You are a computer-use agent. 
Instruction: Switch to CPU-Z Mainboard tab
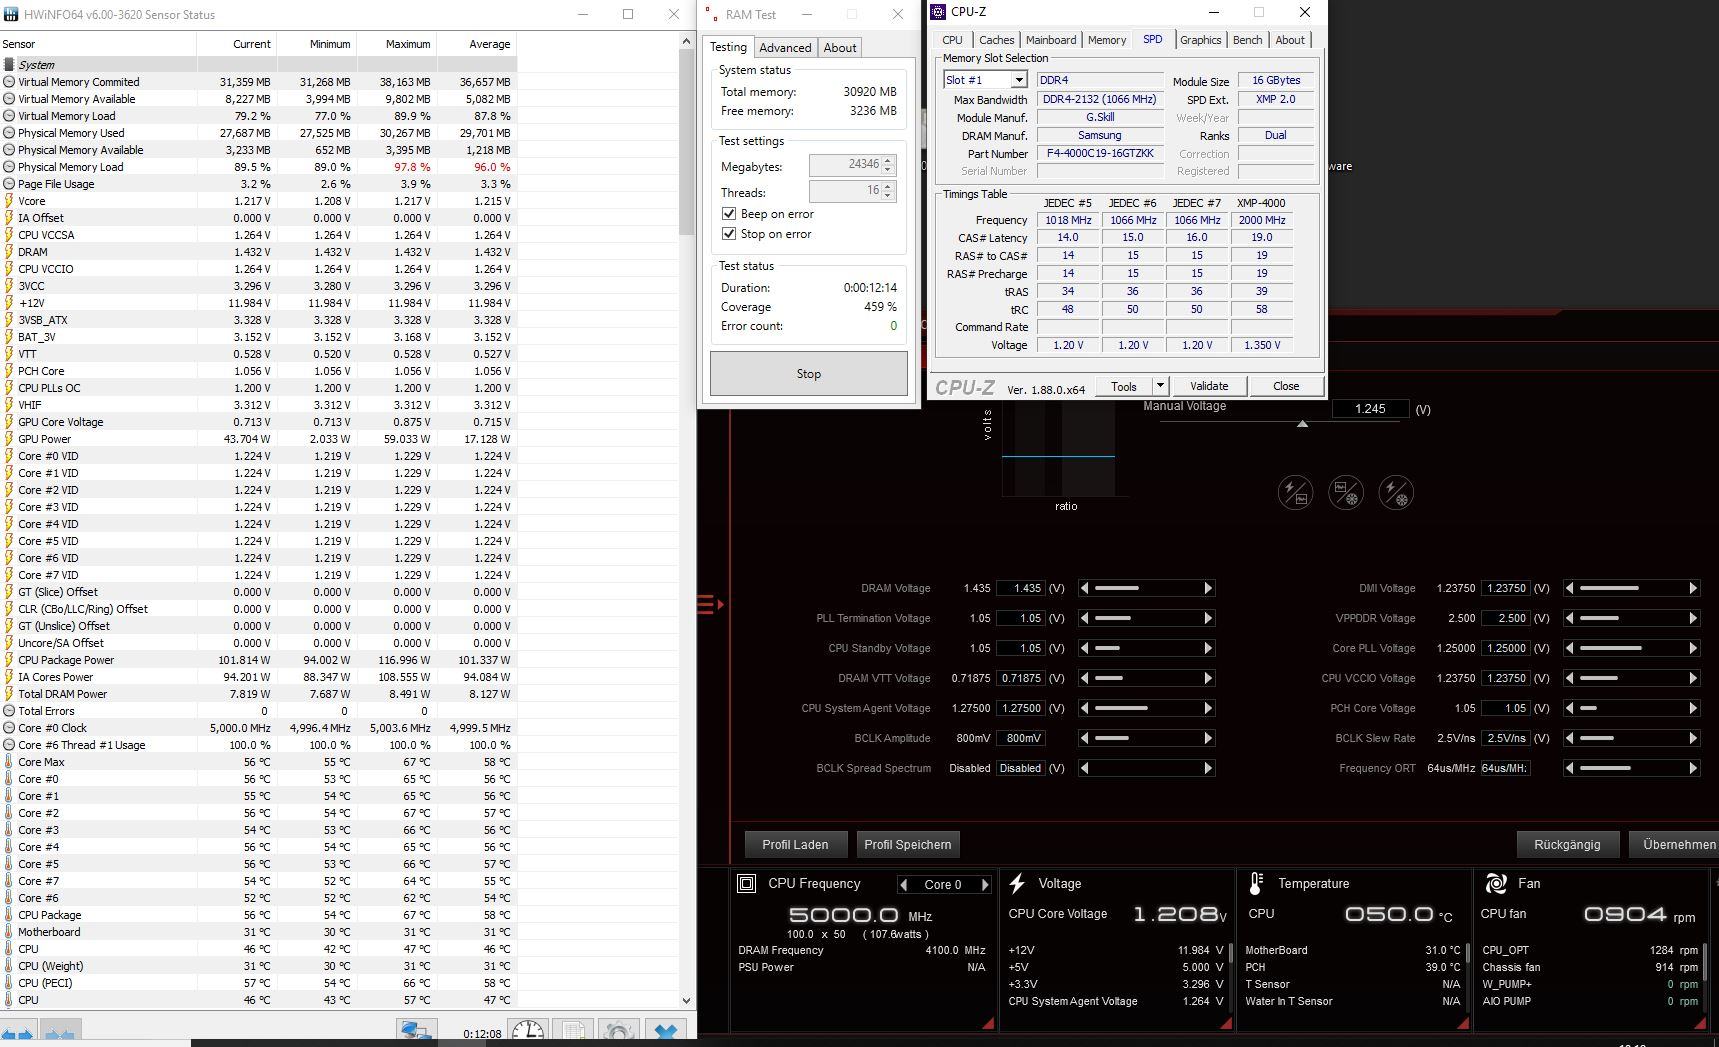pos(1051,40)
